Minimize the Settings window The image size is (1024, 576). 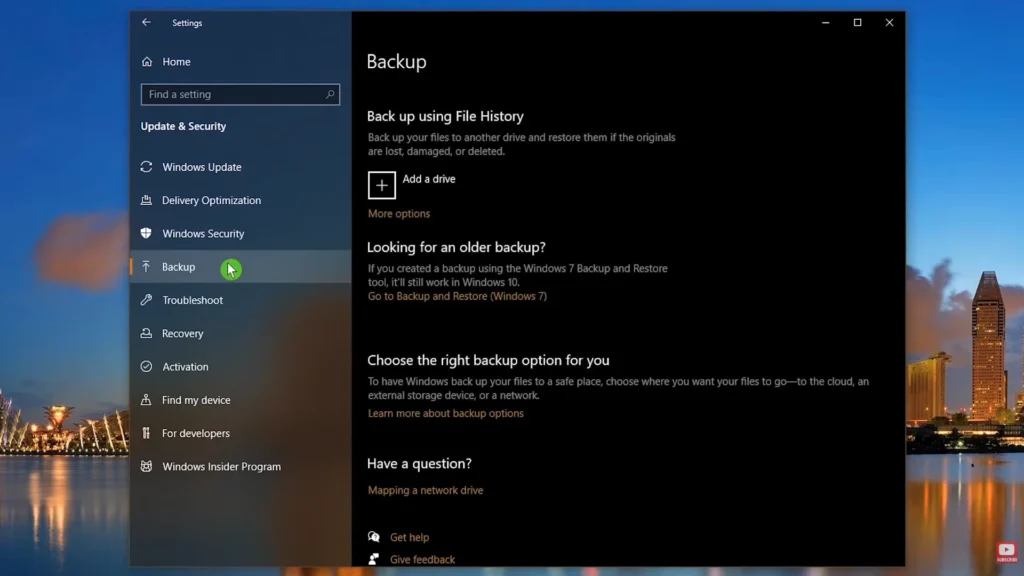[x=825, y=22]
